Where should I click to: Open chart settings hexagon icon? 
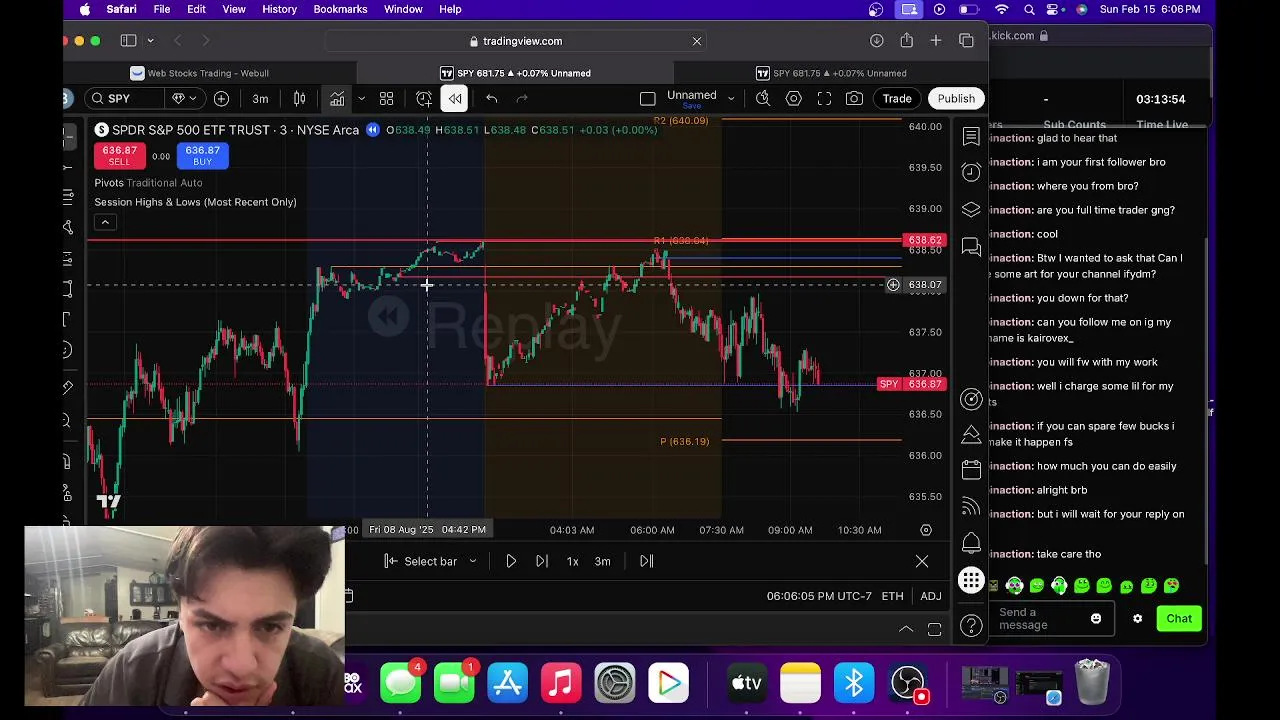point(794,98)
